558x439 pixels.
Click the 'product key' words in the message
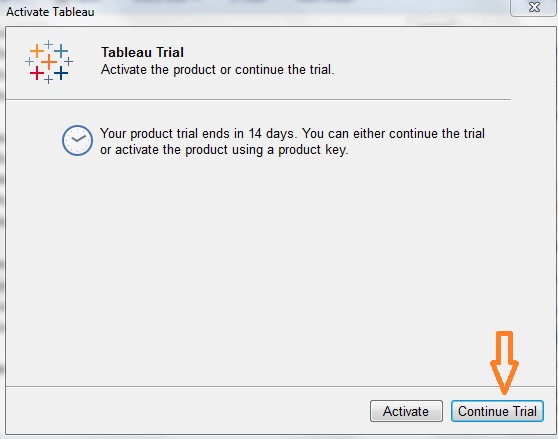(312, 150)
